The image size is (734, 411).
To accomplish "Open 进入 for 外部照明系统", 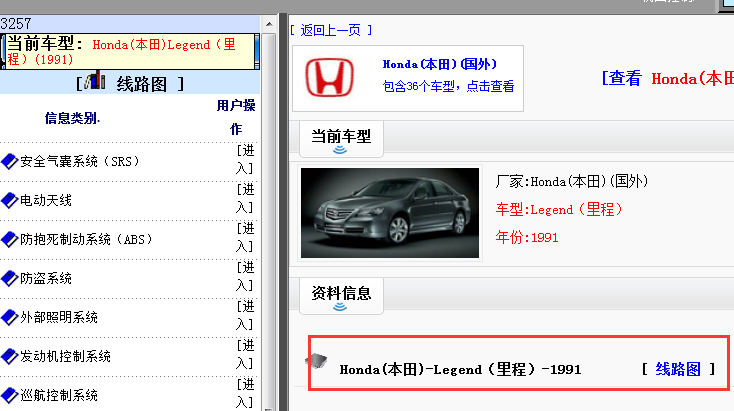I will 245,315.
